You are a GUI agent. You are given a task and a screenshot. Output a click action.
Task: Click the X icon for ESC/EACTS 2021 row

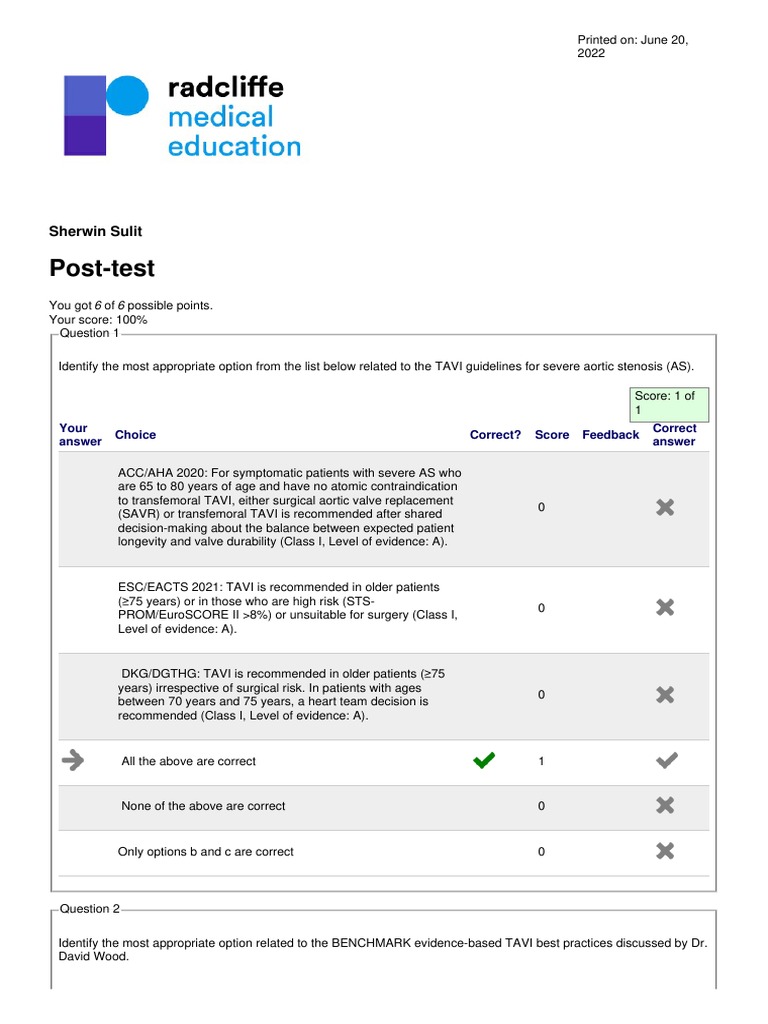pyautogui.click(x=665, y=607)
